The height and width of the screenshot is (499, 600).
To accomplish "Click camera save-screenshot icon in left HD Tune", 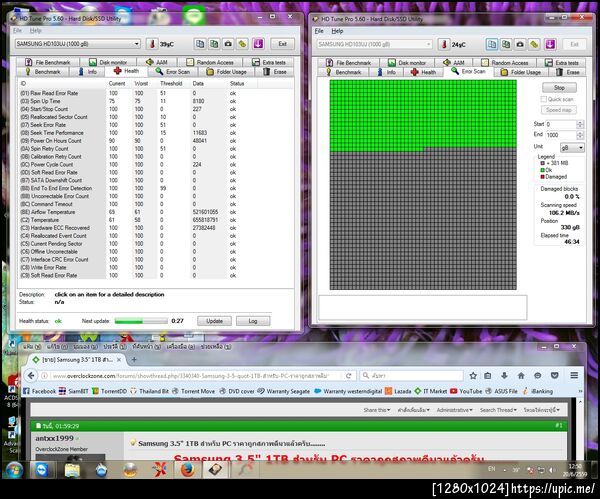I will (x=228, y=44).
